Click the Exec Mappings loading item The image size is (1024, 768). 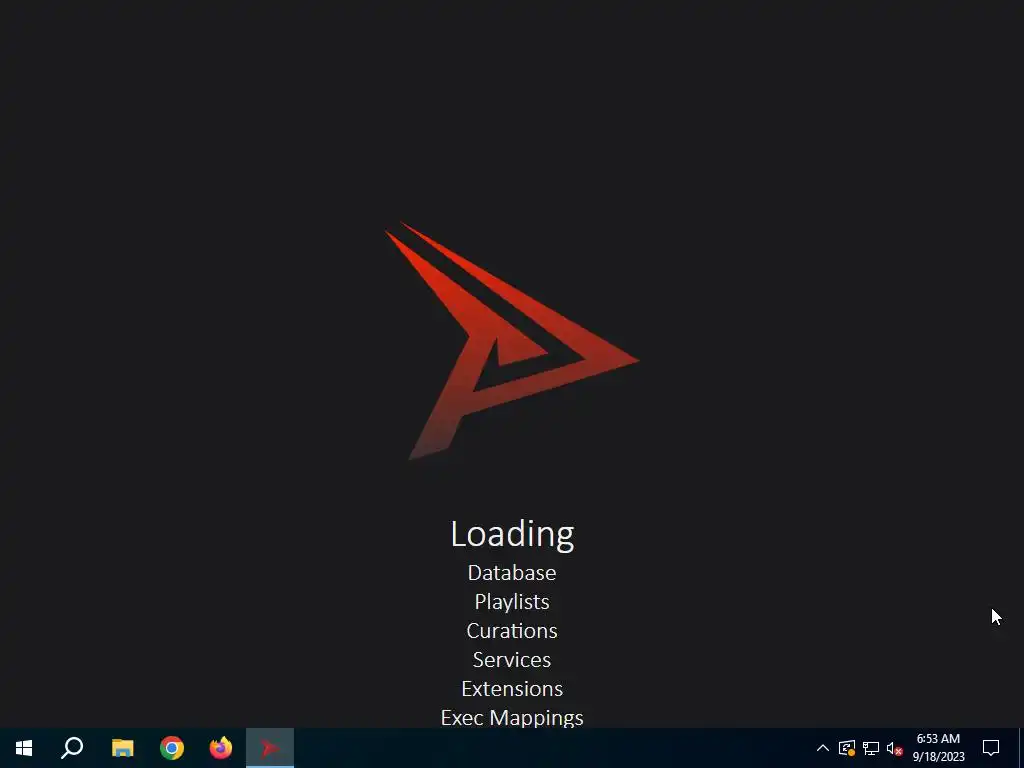(x=512, y=718)
